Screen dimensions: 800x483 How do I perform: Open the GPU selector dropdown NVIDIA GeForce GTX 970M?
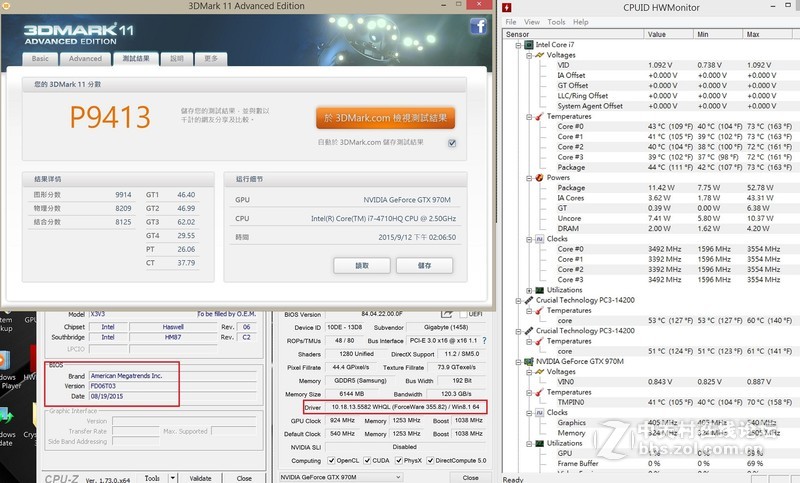341,477
